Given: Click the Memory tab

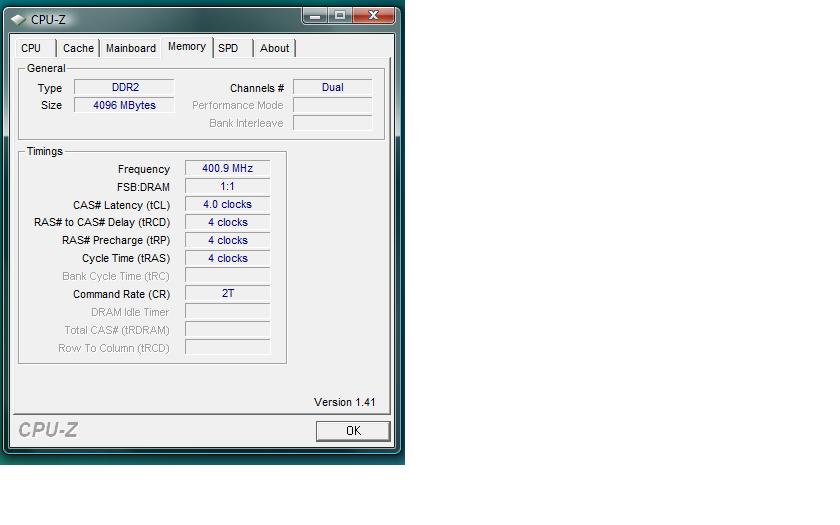Looking at the screenshot, I should click(x=187, y=47).
